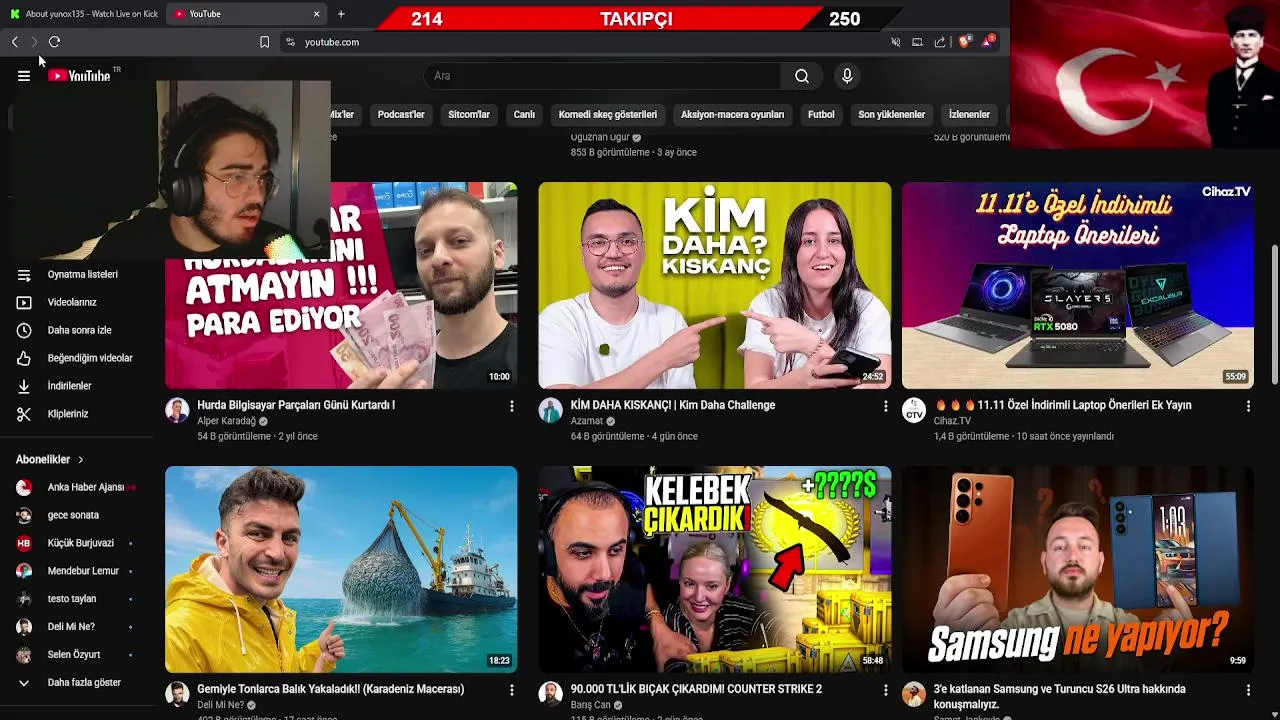Click the share icon in address bar

point(940,42)
